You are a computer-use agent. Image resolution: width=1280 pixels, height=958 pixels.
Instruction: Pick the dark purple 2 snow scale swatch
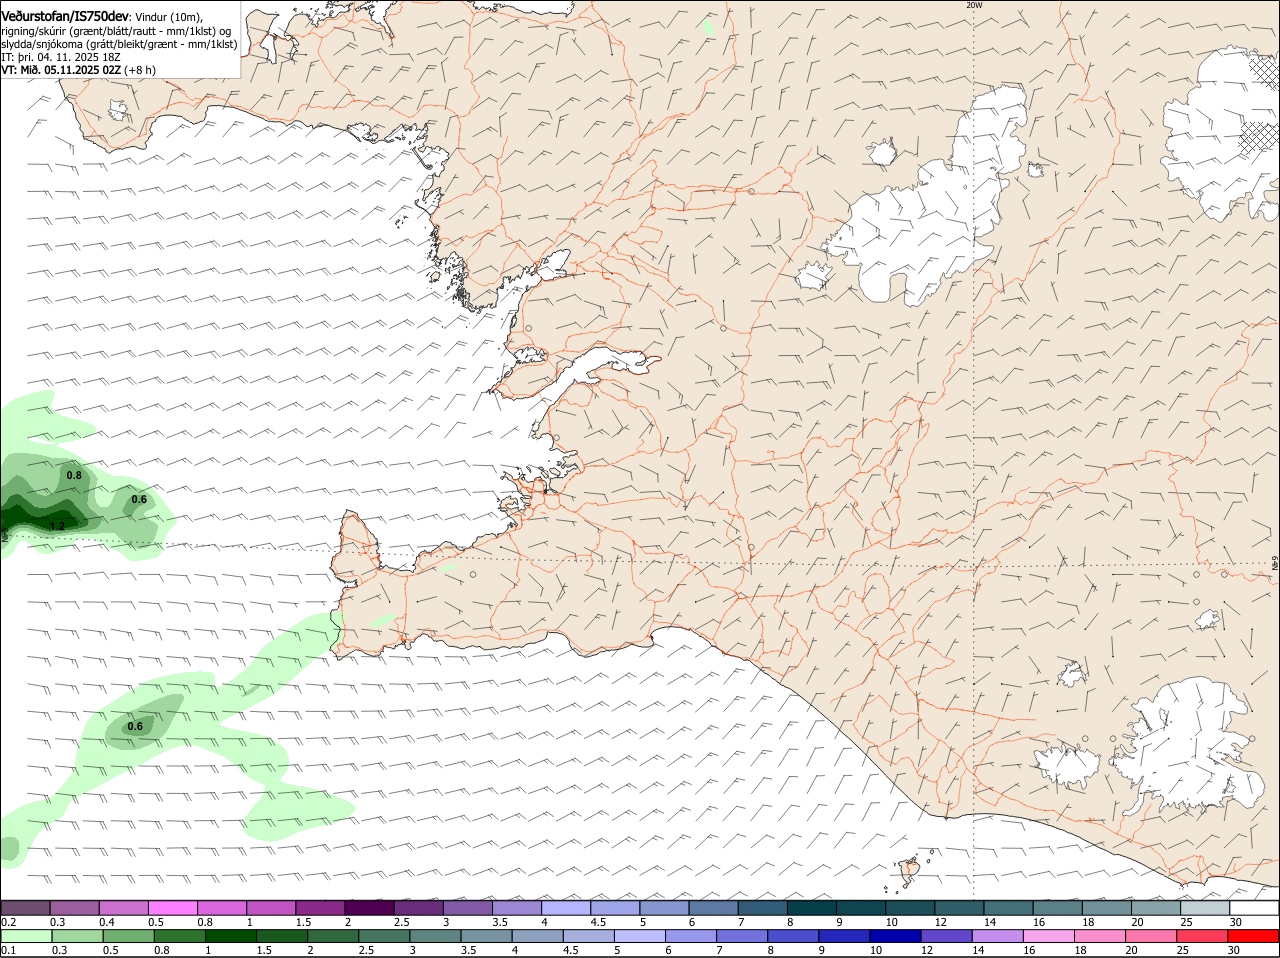(370, 908)
